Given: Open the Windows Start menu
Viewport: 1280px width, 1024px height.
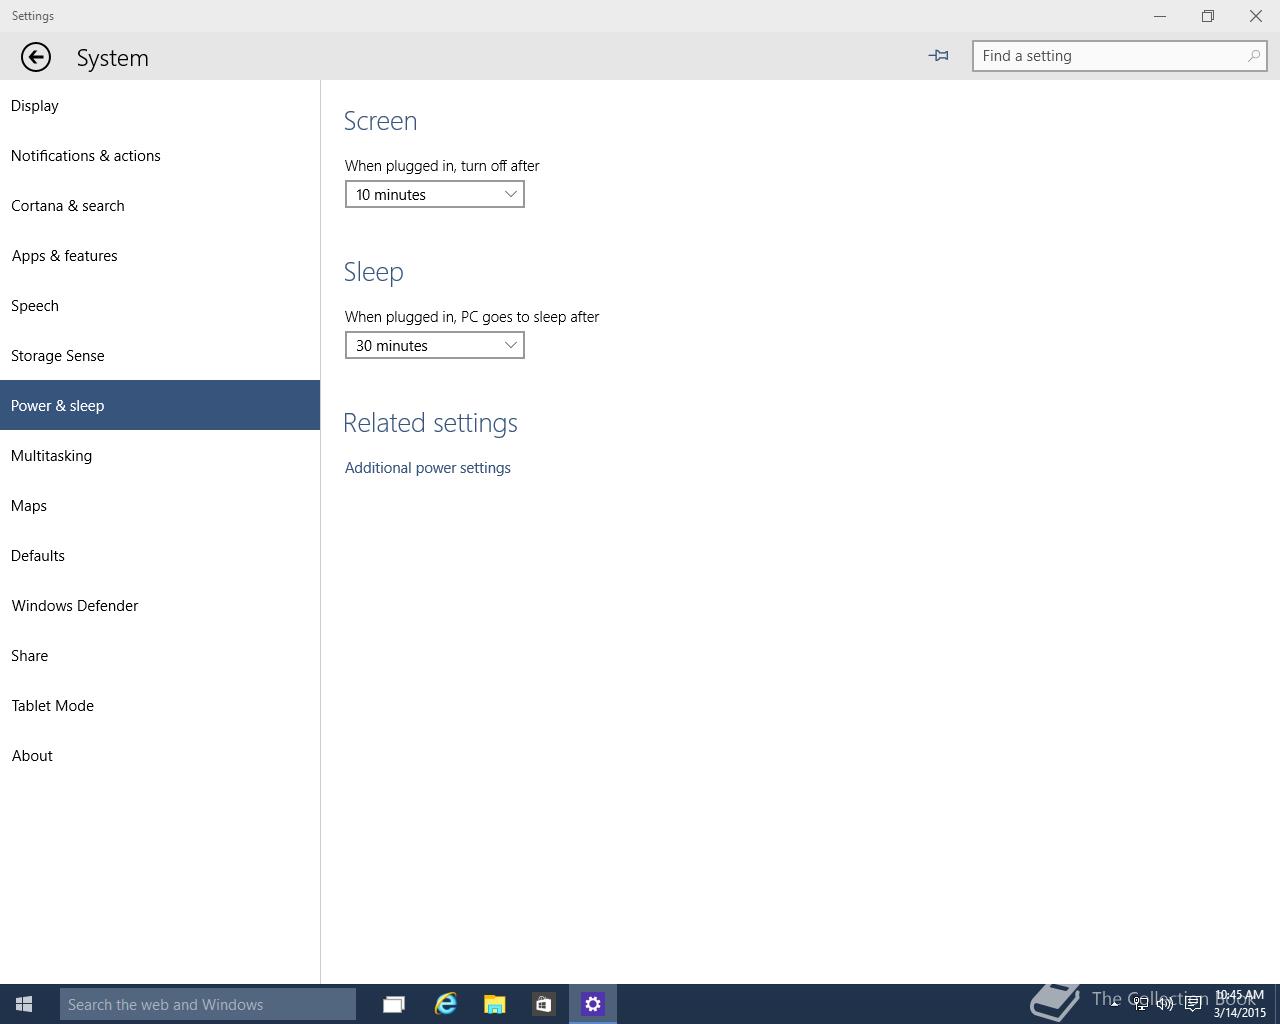Looking at the screenshot, I should 24,1004.
